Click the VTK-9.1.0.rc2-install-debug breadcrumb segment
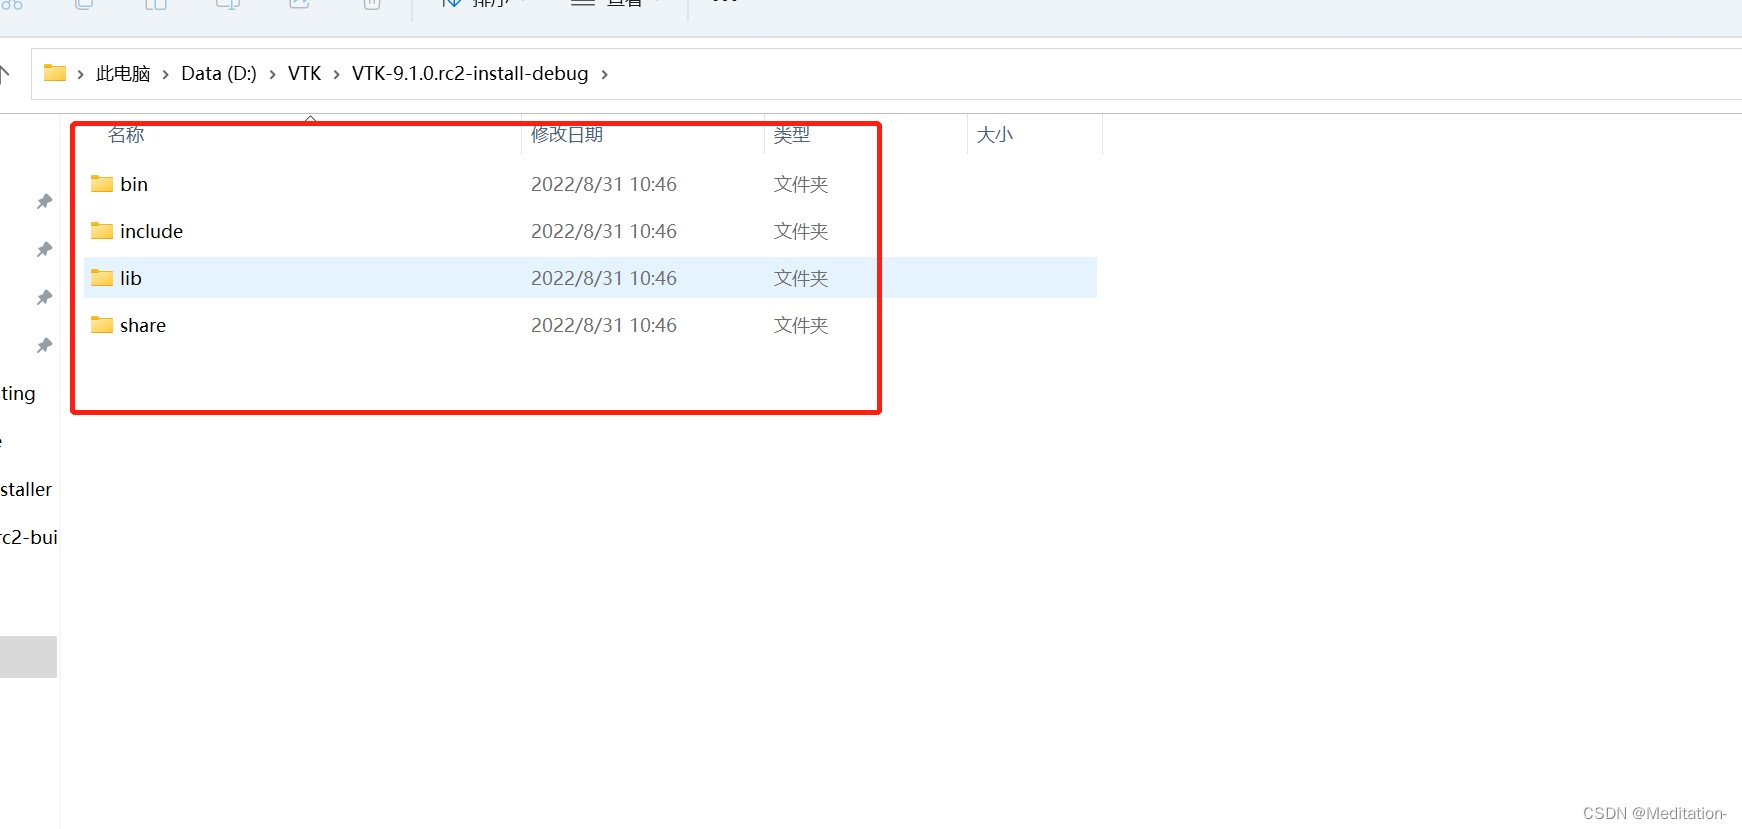 [470, 74]
